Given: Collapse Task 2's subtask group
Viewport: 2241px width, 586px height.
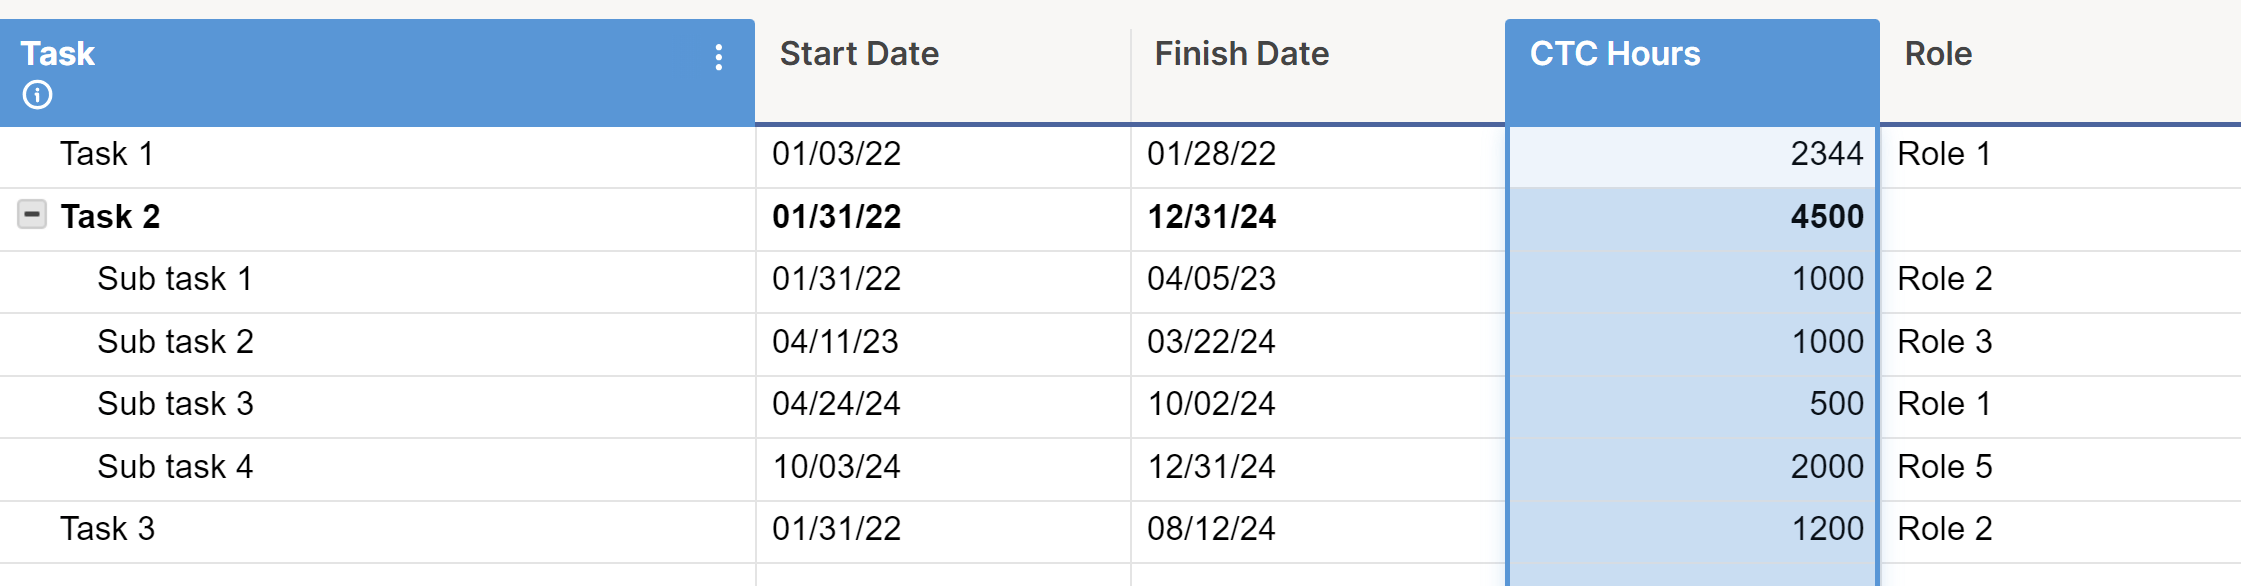Looking at the screenshot, I should point(31,215).
